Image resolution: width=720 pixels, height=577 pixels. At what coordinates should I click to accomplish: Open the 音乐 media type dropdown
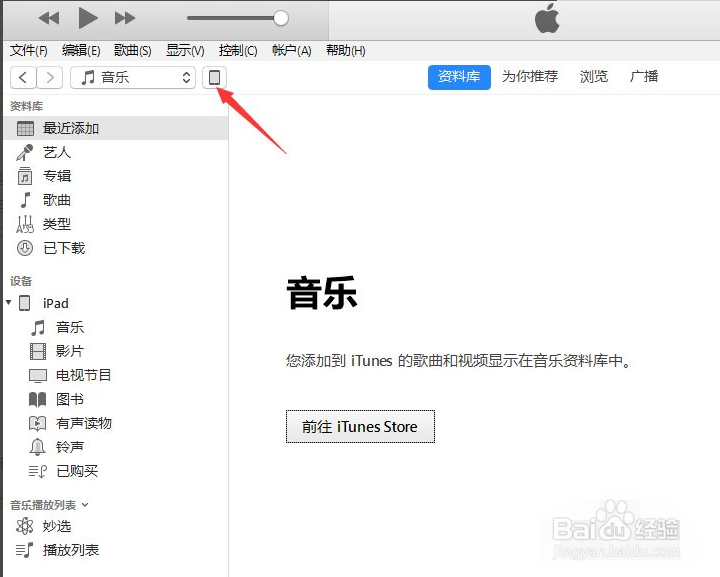pyautogui.click(x=133, y=77)
